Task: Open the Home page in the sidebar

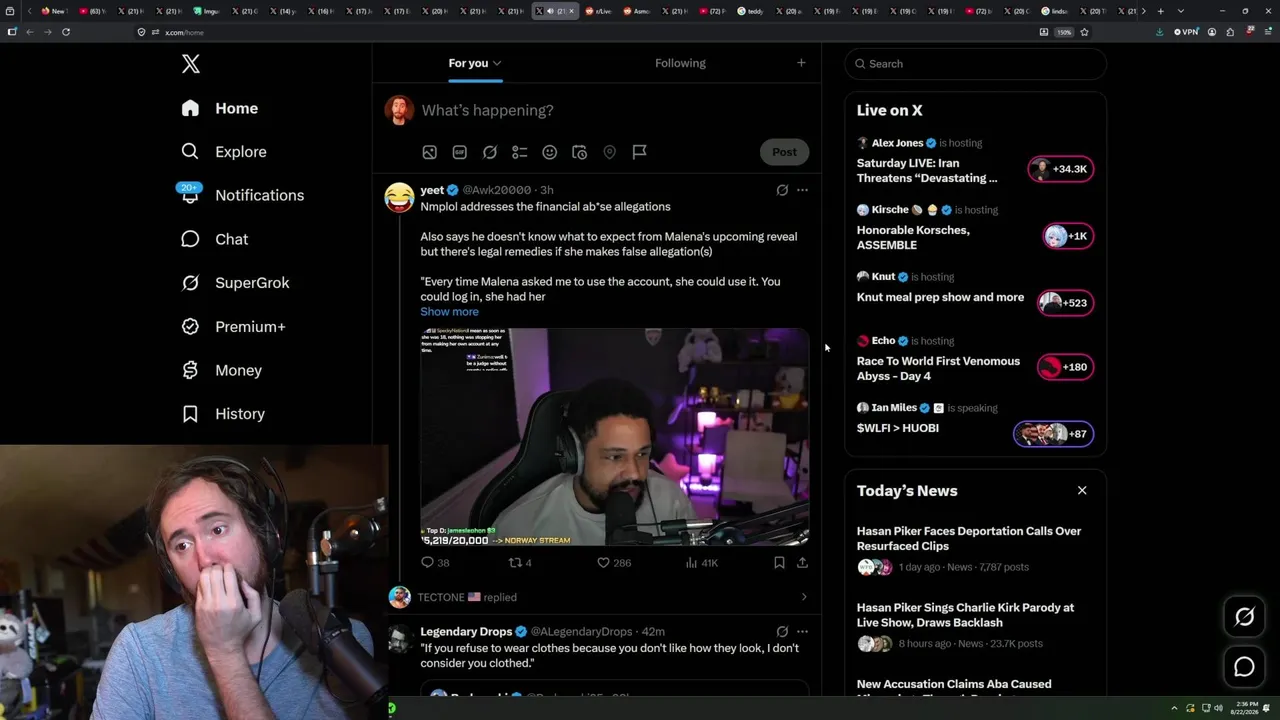Action: 220,108
